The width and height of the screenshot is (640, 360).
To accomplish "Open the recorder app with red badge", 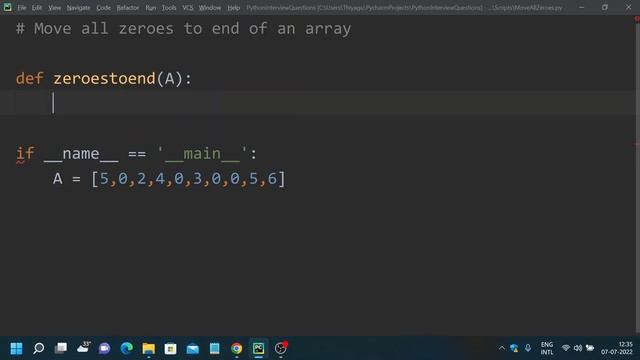I will (x=281, y=348).
